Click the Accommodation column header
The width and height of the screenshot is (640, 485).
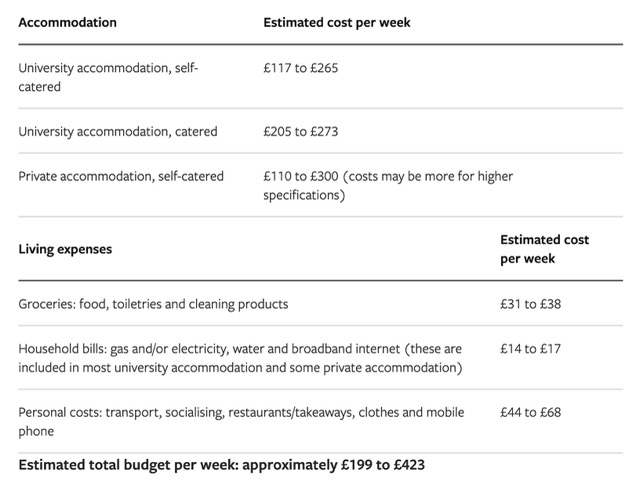(x=67, y=22)
